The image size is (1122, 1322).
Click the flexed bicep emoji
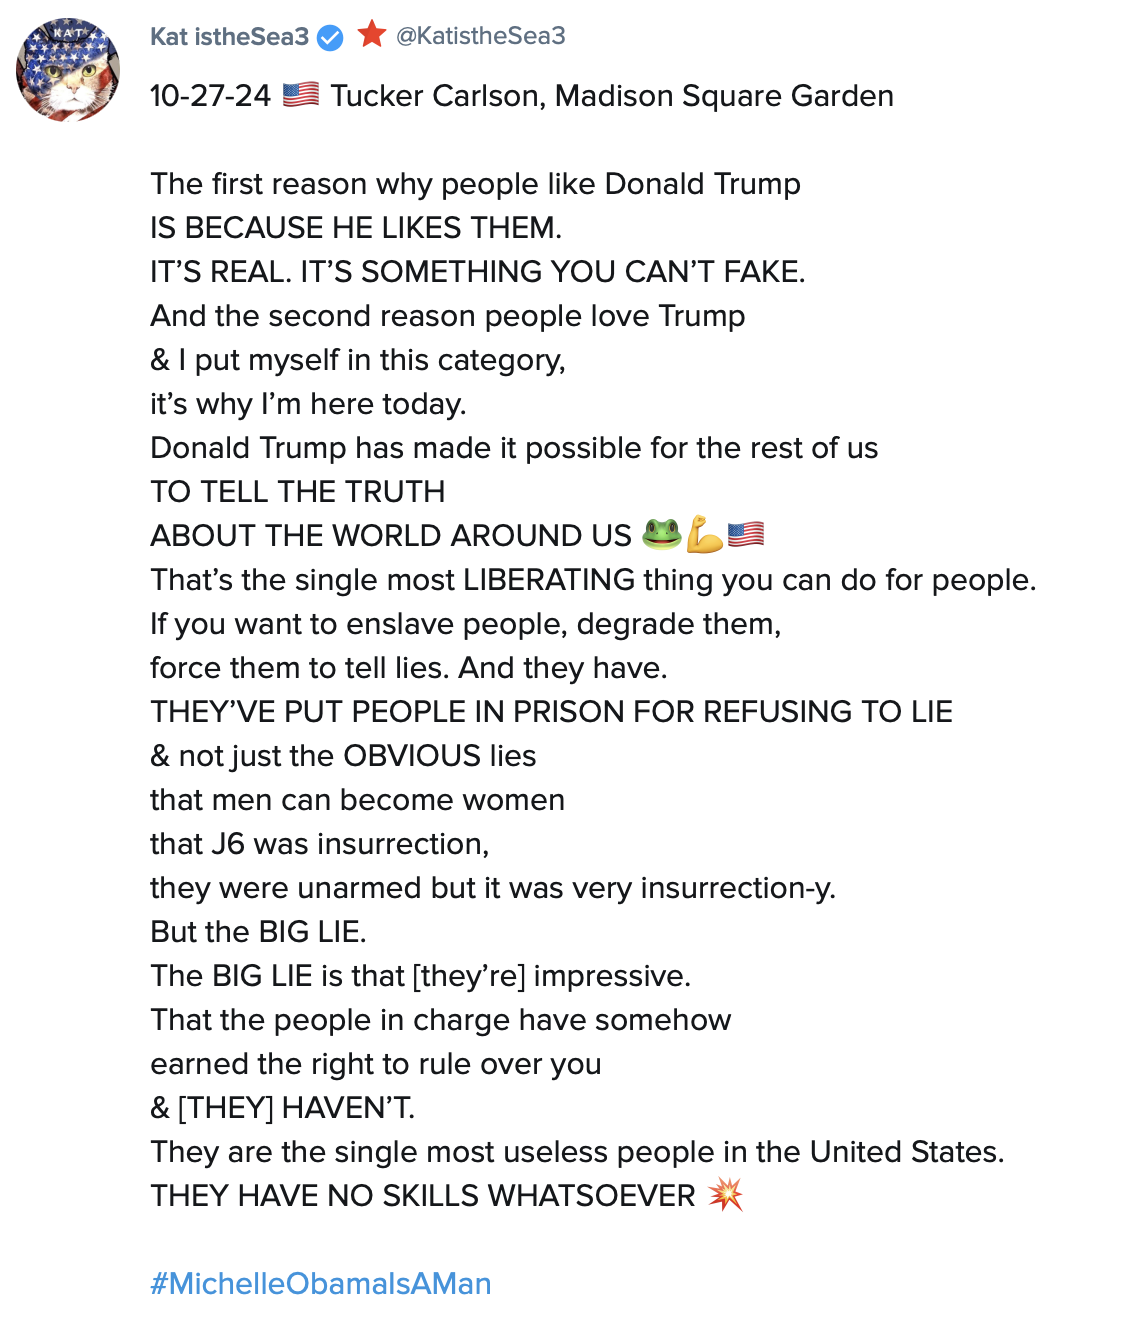click(704, 534)
